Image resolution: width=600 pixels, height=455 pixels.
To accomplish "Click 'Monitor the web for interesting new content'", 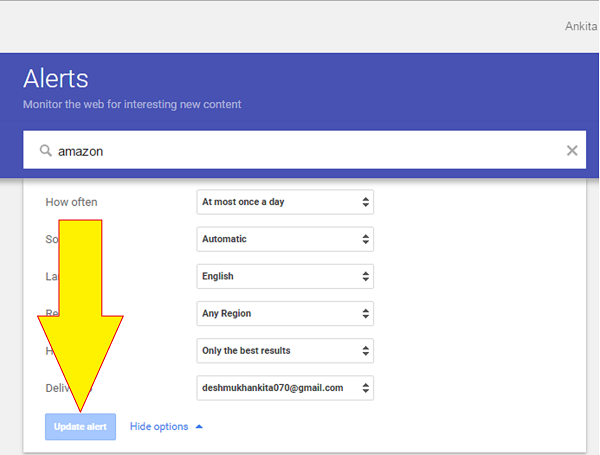I will click(132, 104).
